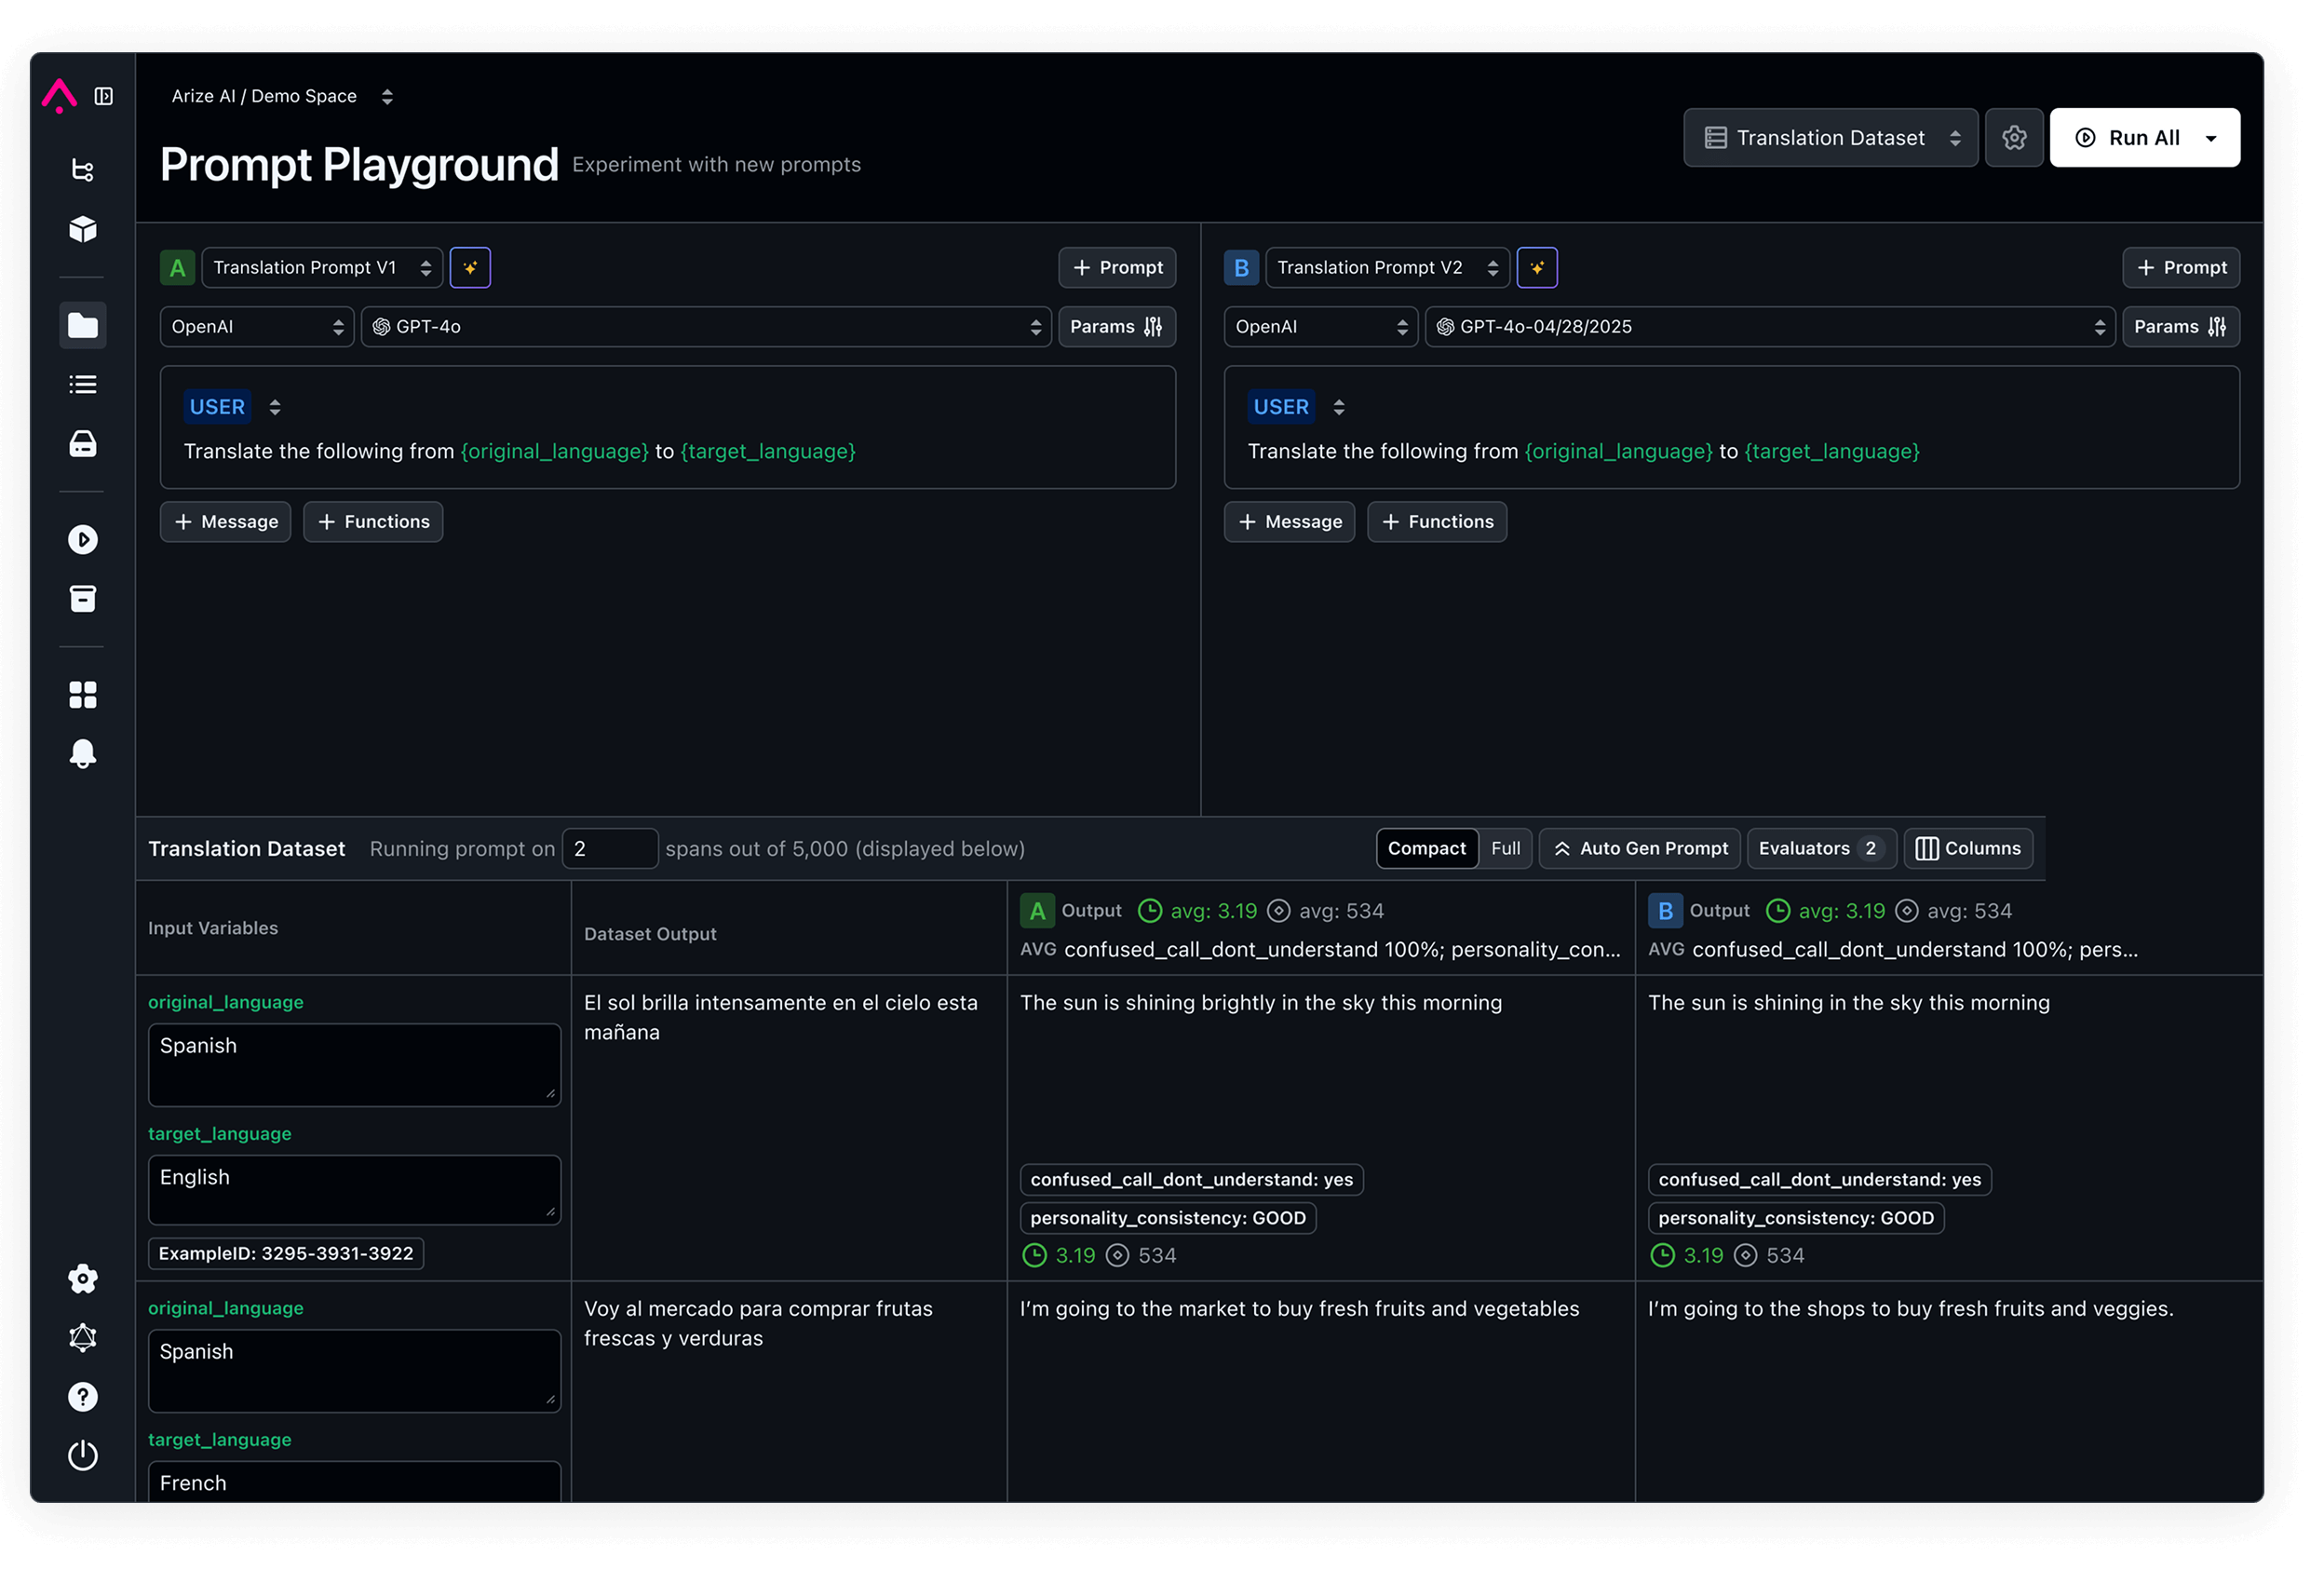Click + Prompt button in panel A
Screen dimensions: 2324x1570
[1117, 268]
